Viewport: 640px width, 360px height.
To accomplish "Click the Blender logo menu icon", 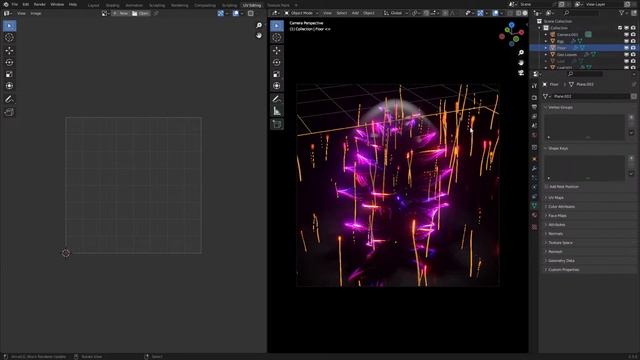I will [x=5, y=4].
